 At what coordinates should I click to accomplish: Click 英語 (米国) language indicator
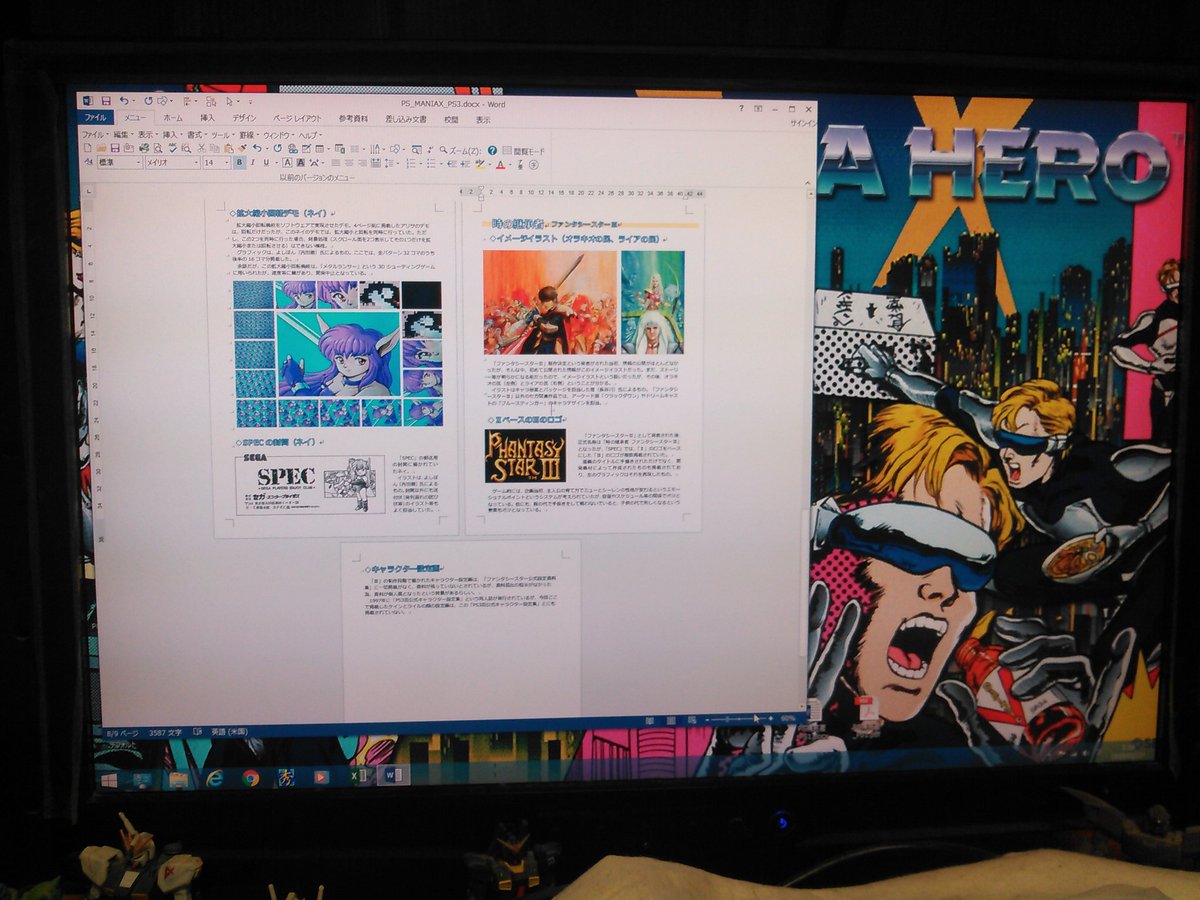click(229, 732)
